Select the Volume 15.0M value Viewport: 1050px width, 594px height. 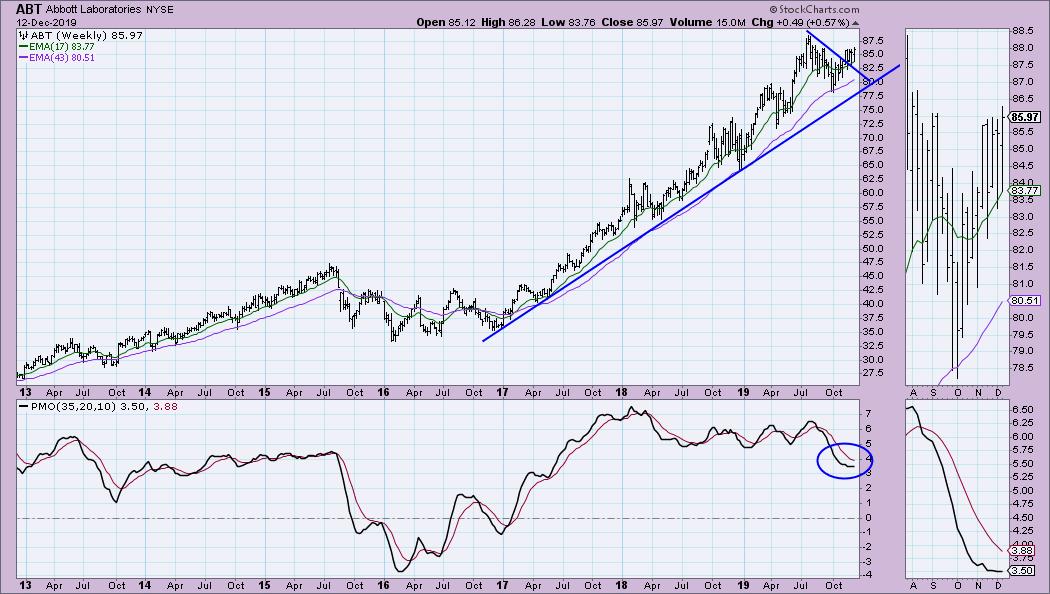707,22
